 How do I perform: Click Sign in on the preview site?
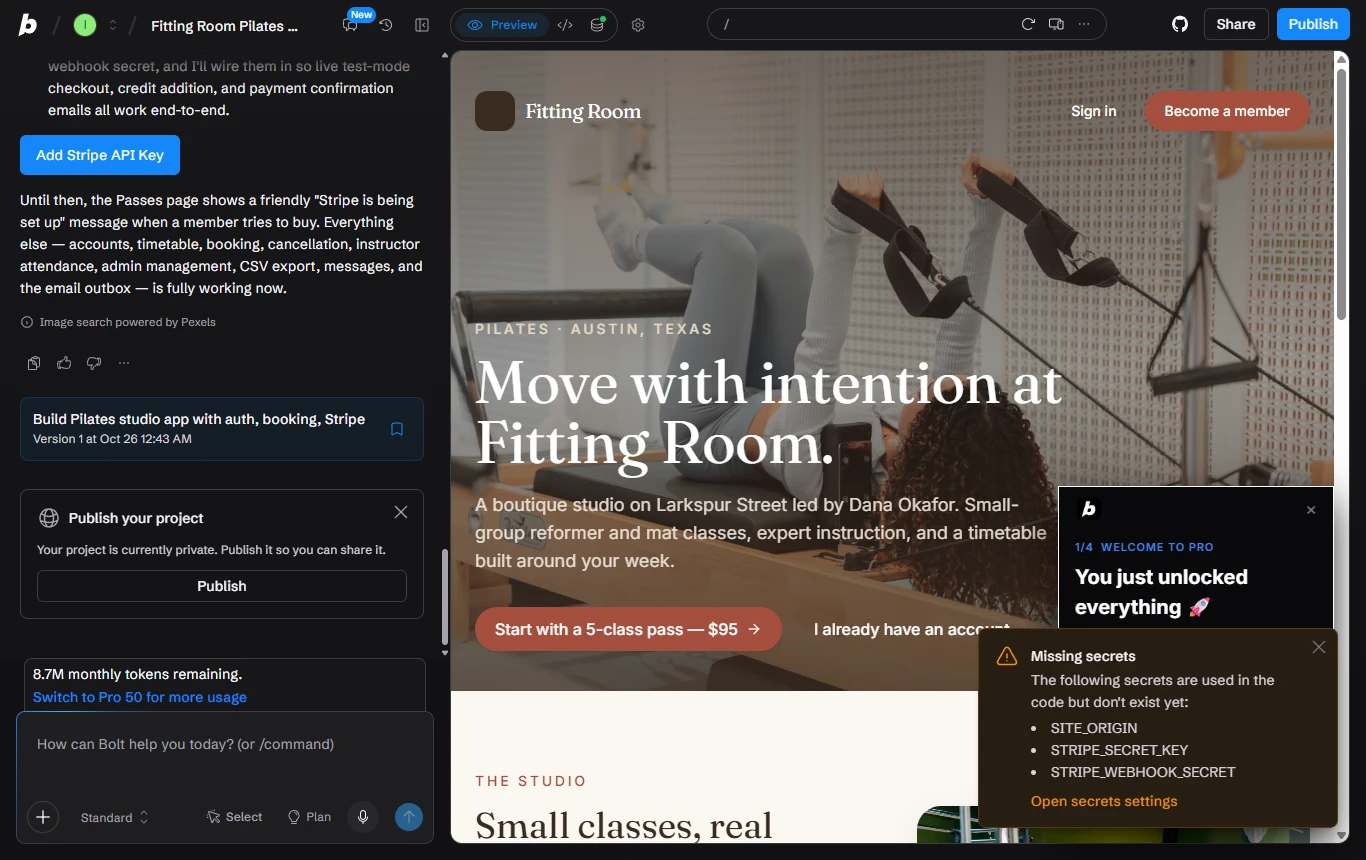click(x=1094, y=111)
